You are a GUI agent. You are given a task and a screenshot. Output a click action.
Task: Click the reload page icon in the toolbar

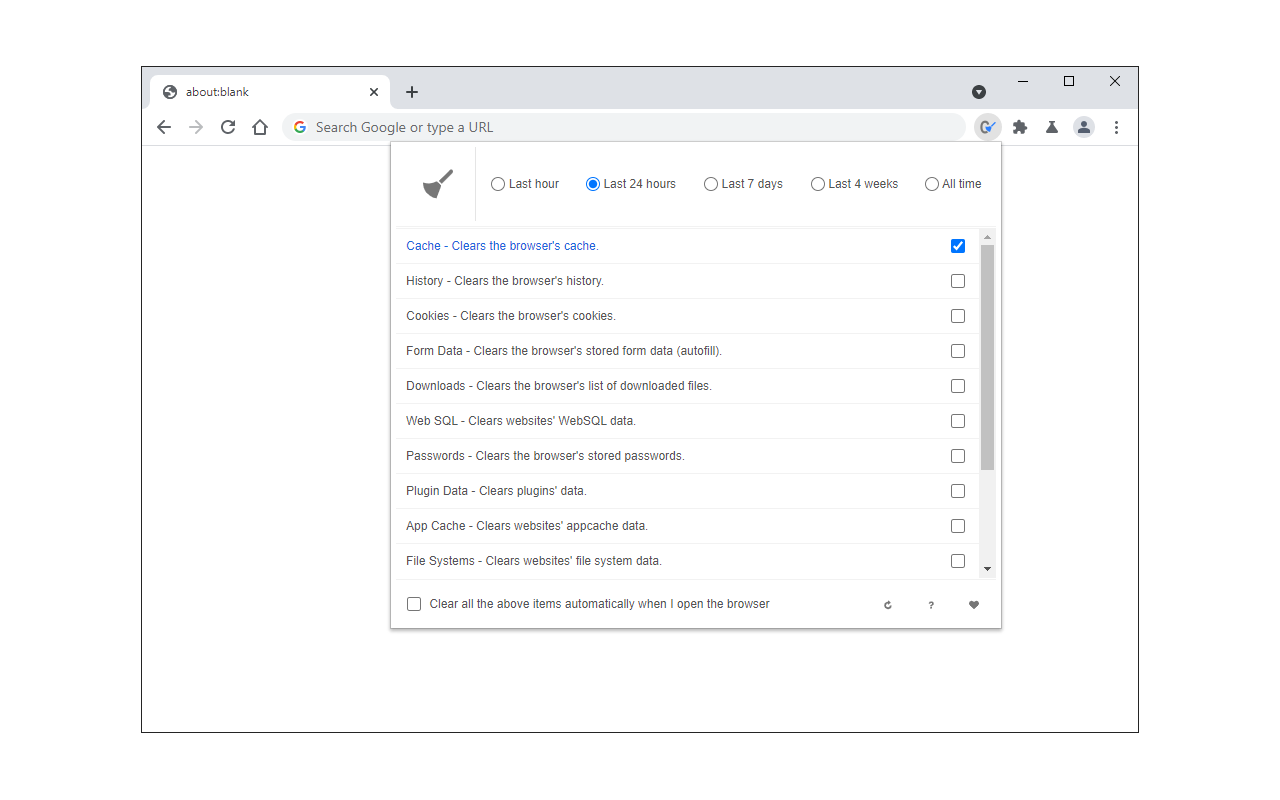tap(228, 127)
